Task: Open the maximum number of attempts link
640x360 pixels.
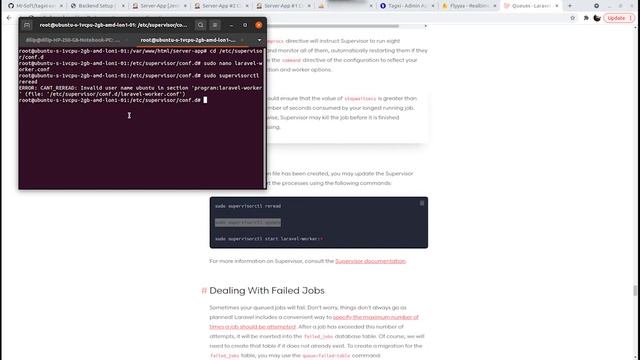Action: (x=314, y=322)
